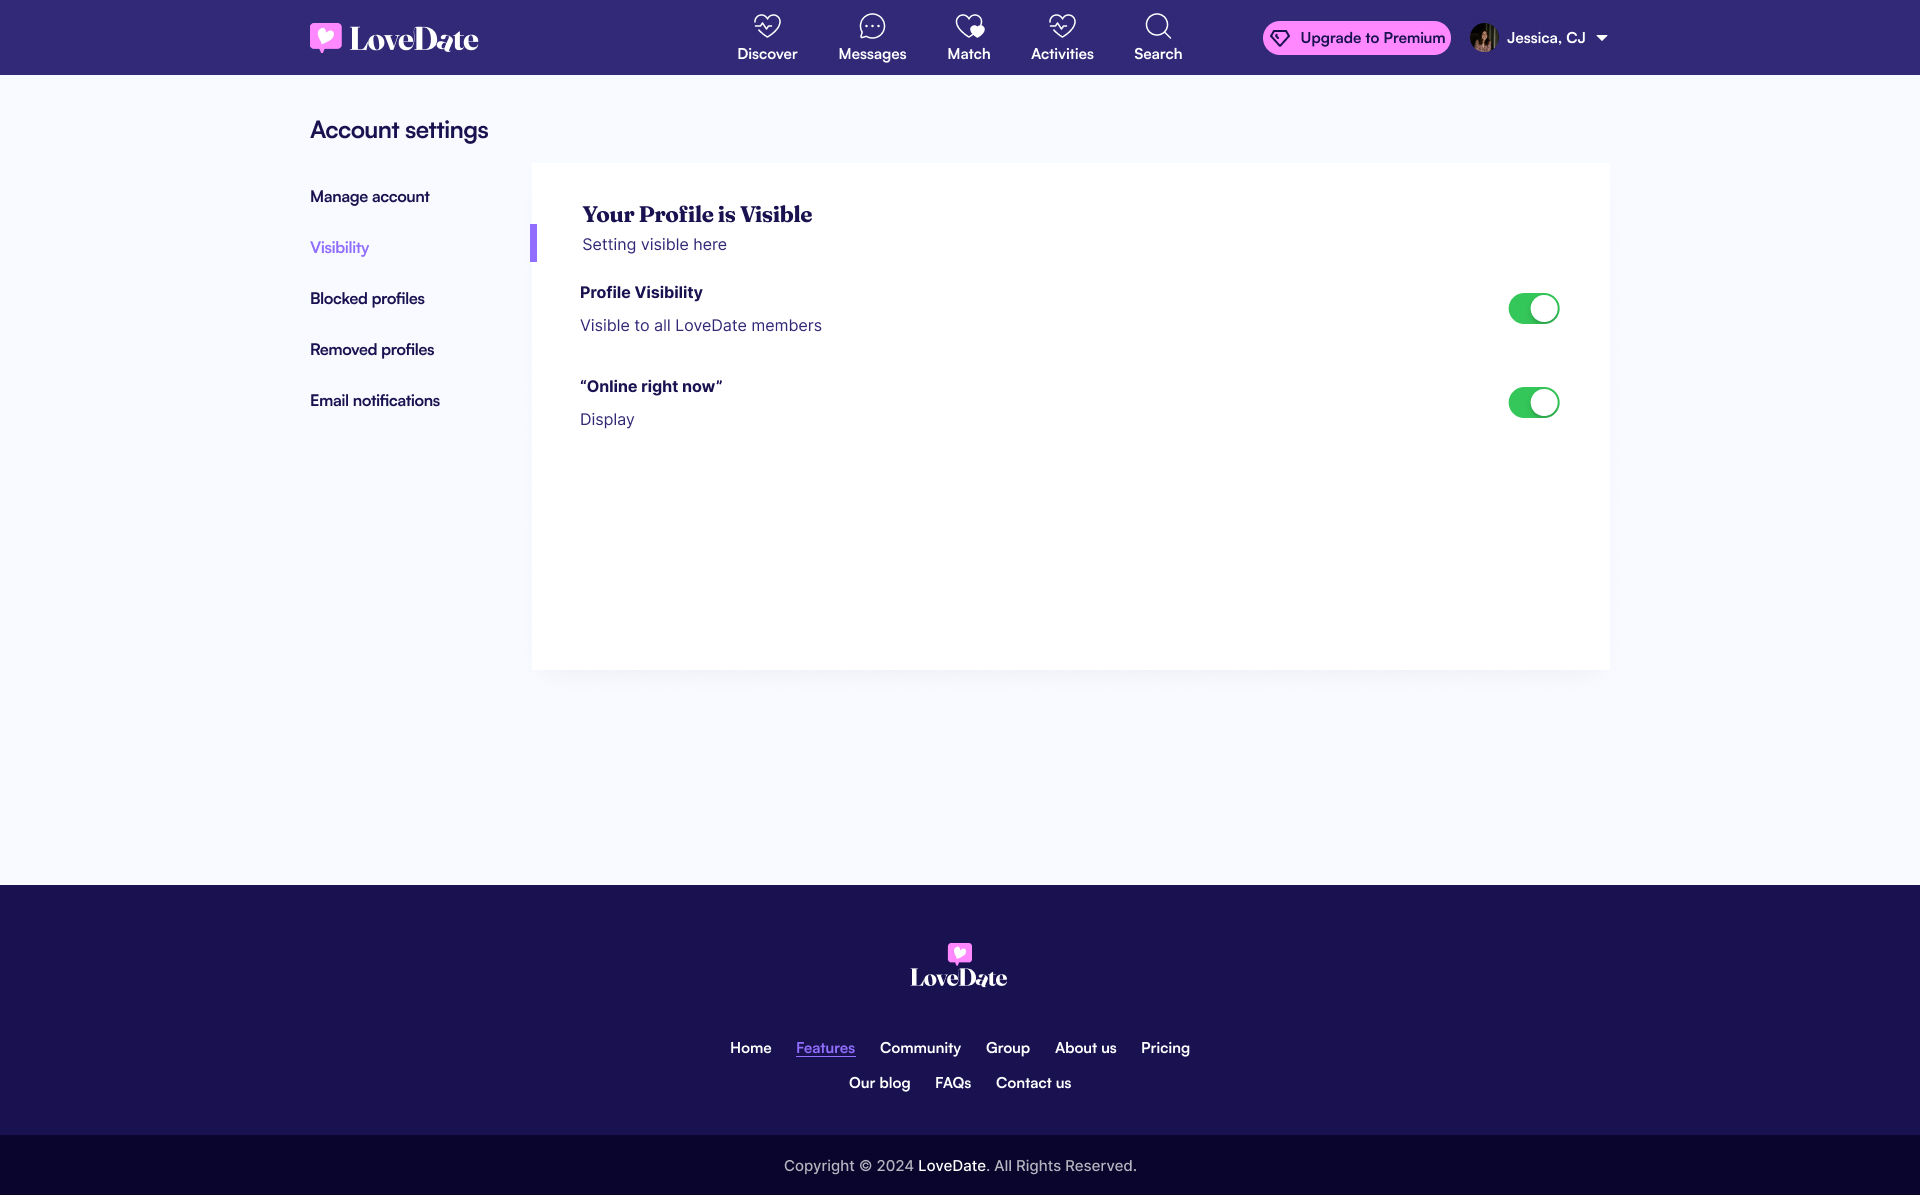The image size is (1920, 1195).
Task: Click the LoveDate logo in the header
Action: (393, 37)
